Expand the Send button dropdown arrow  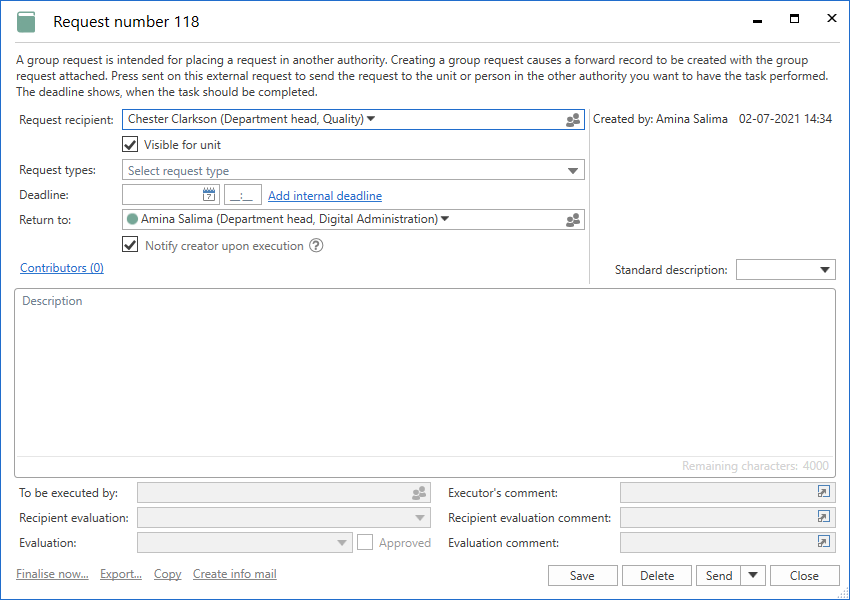753,575
